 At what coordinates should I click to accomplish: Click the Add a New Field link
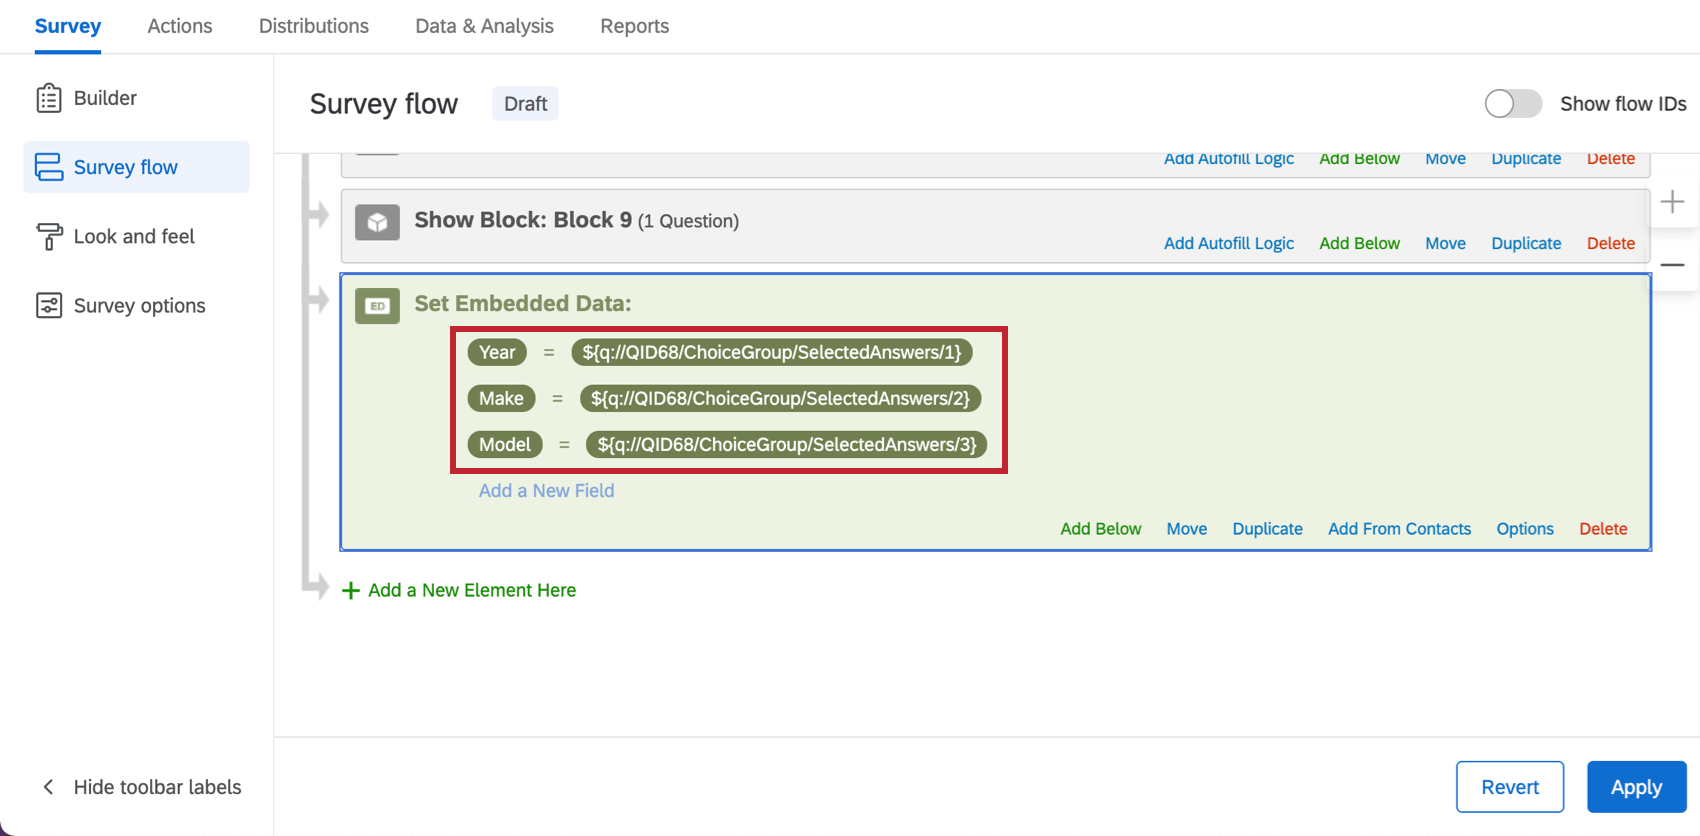(546, 491)
